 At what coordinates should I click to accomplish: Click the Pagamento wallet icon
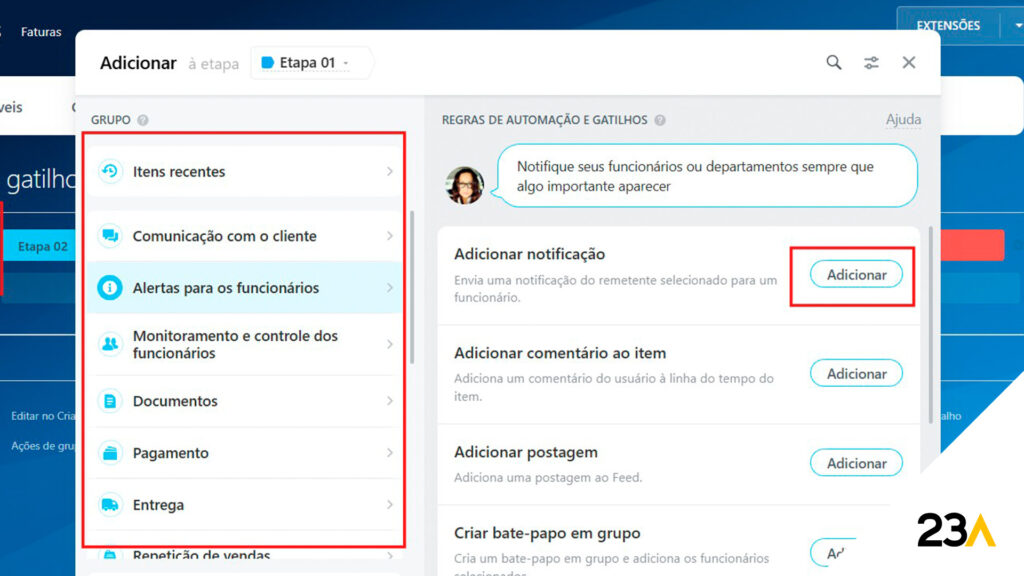[x=110, y=453]
